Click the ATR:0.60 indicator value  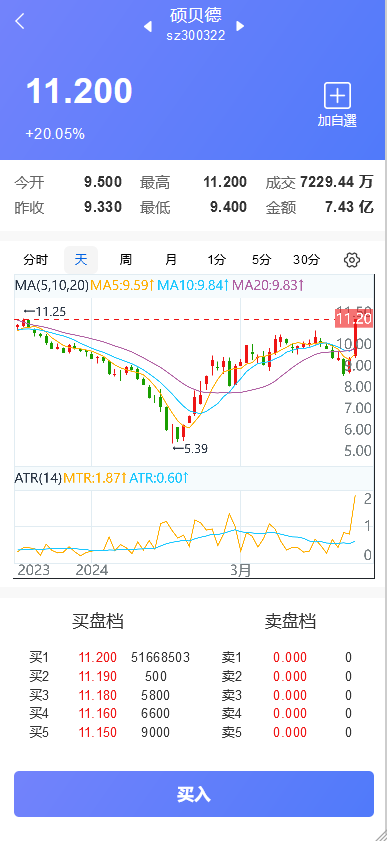pos(159,478)
